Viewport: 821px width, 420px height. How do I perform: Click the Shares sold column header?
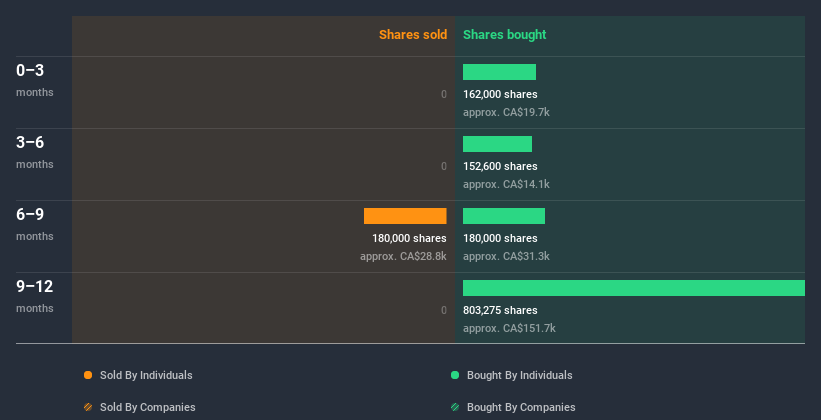point(413,35)
